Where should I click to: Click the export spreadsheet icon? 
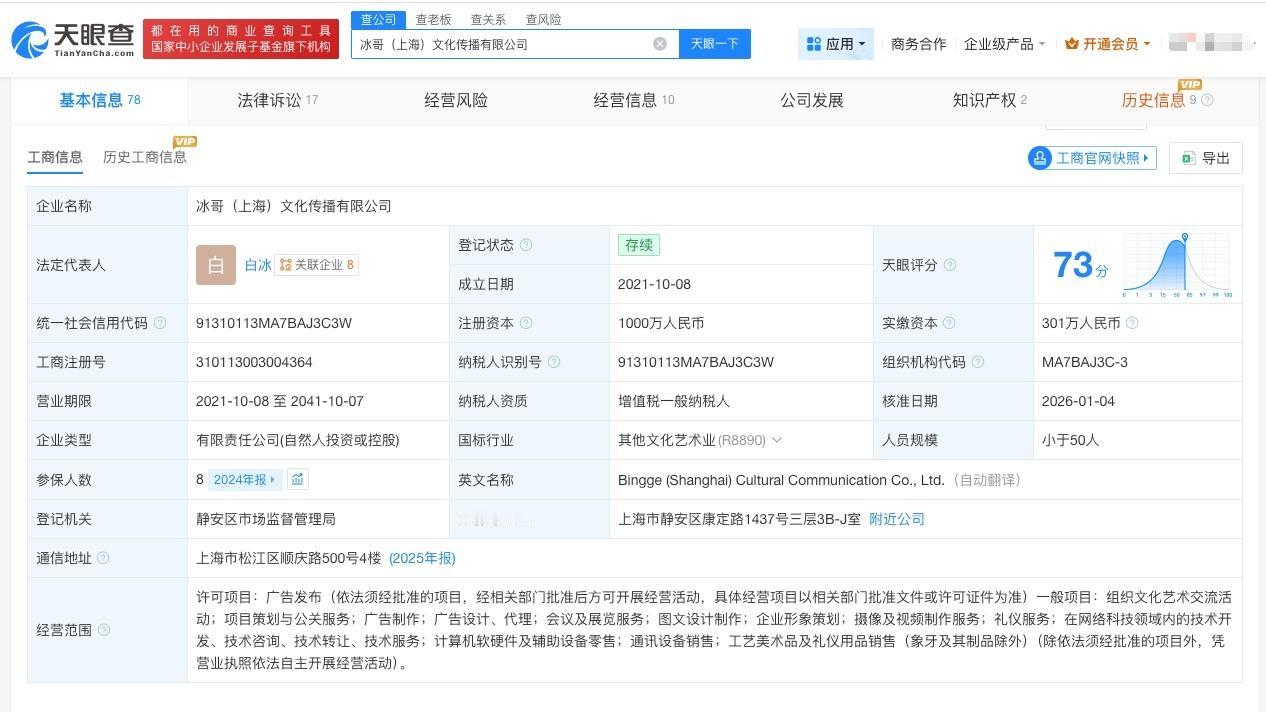coord(1188,158)
